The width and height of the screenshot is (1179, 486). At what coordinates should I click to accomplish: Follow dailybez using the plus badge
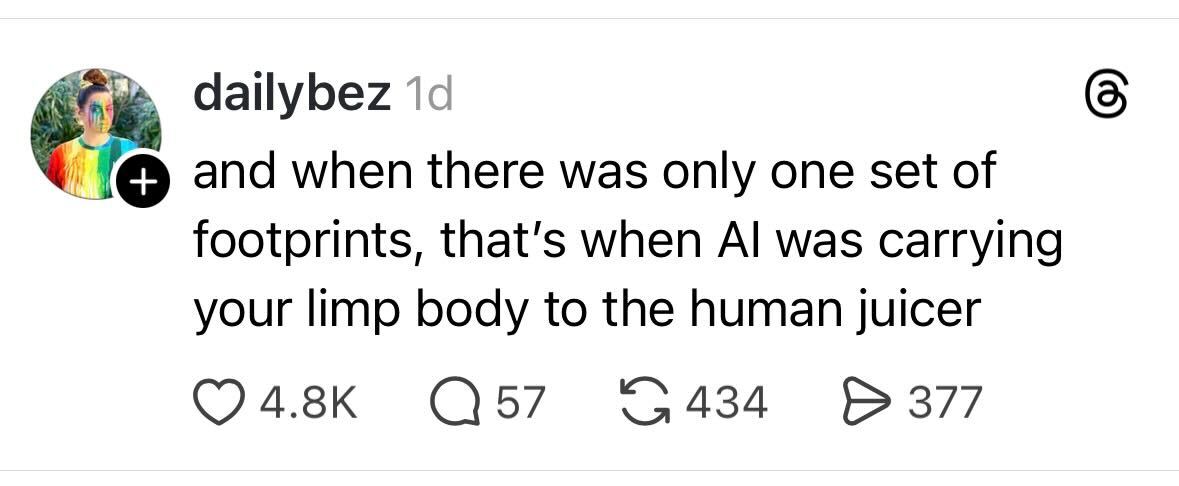141,183
